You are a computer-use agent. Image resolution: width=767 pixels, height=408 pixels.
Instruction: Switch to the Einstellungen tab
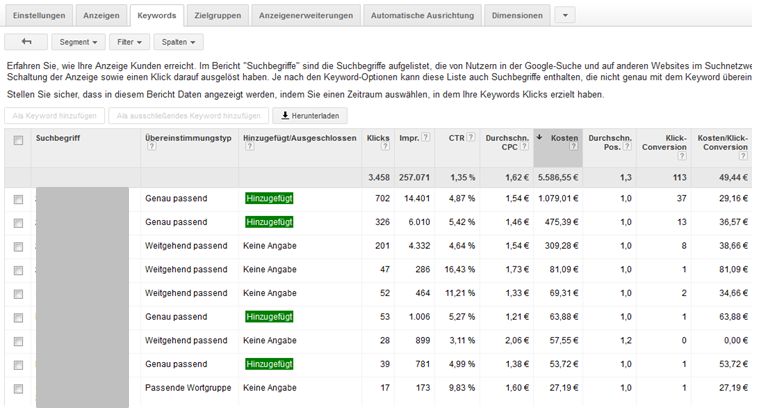coord(39,15)
